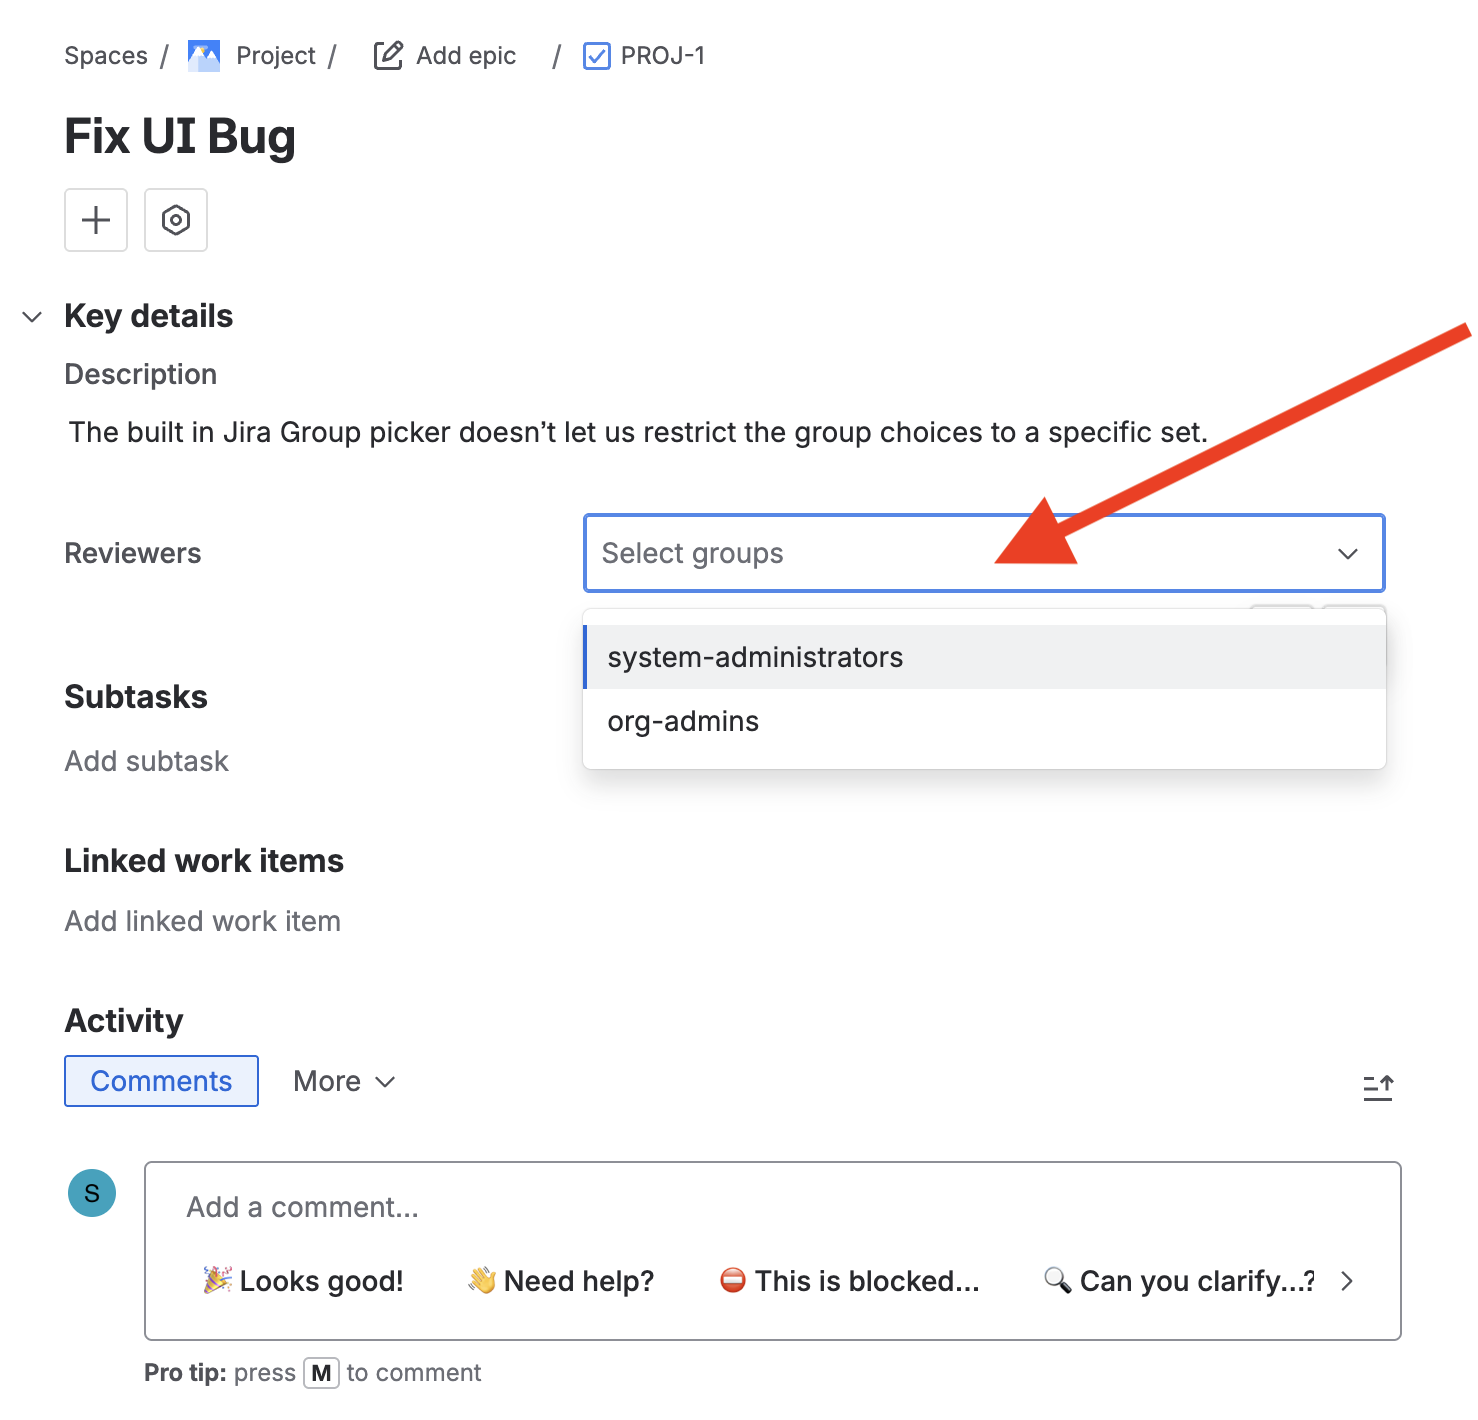Select the org-admins group option
This screenshot has width=1478, height=1420.
[x=683, y=721]
